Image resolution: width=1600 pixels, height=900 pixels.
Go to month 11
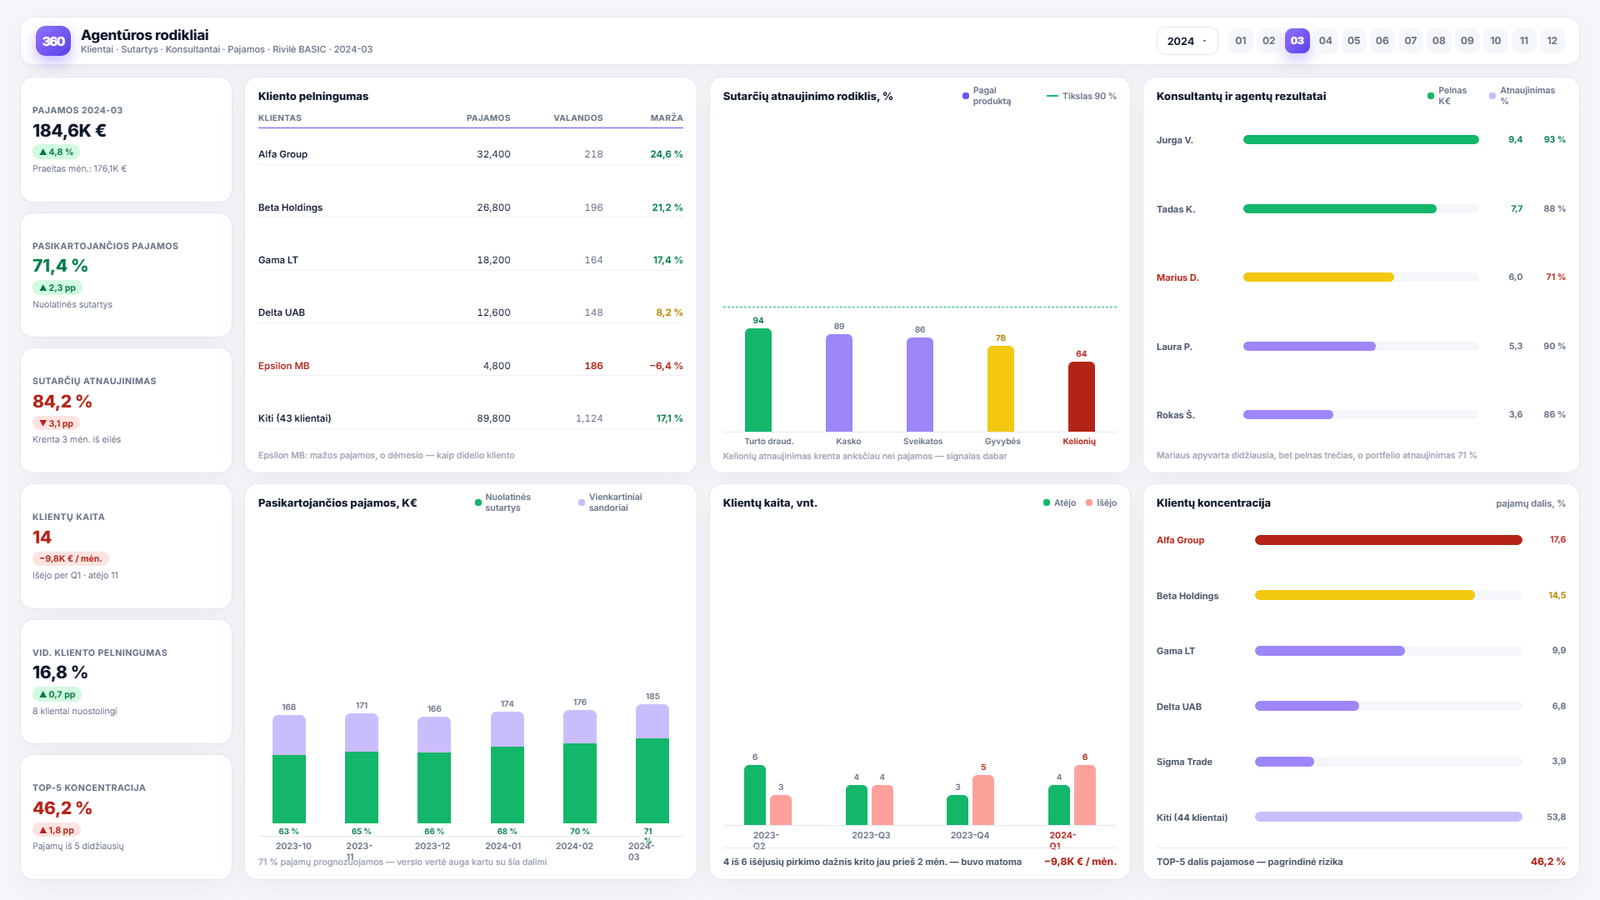(1524, 41)
